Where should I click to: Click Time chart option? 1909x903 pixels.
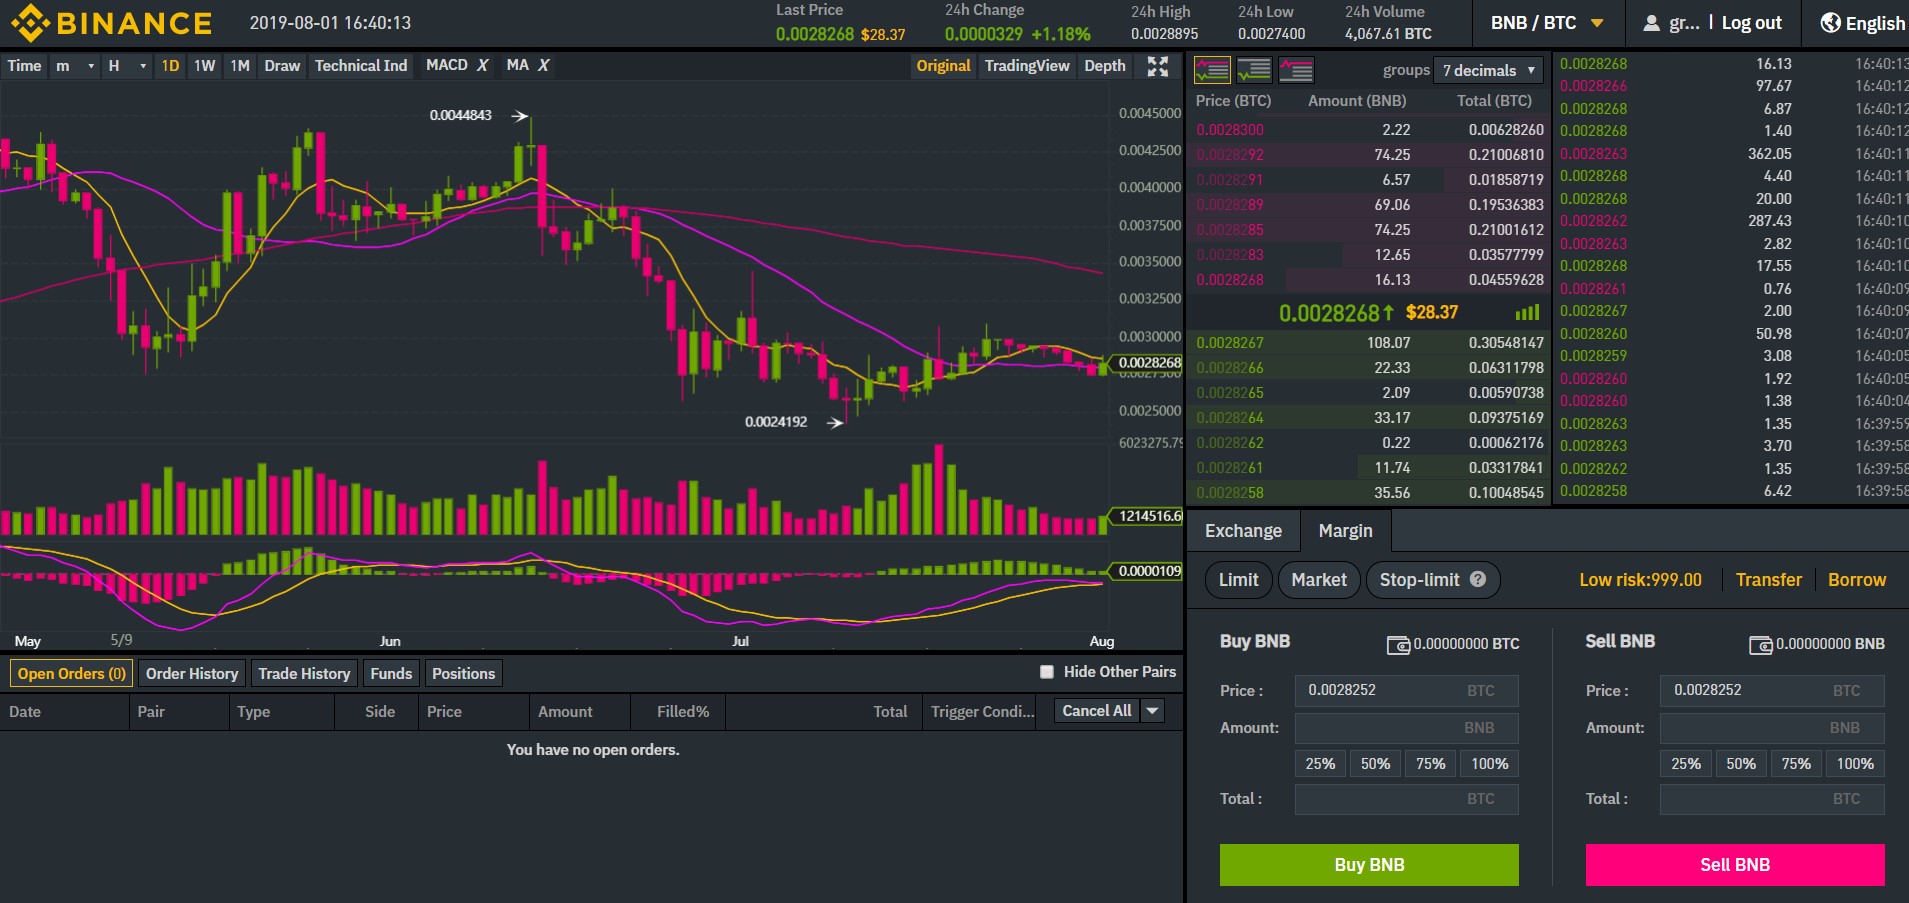pos(24,66)
